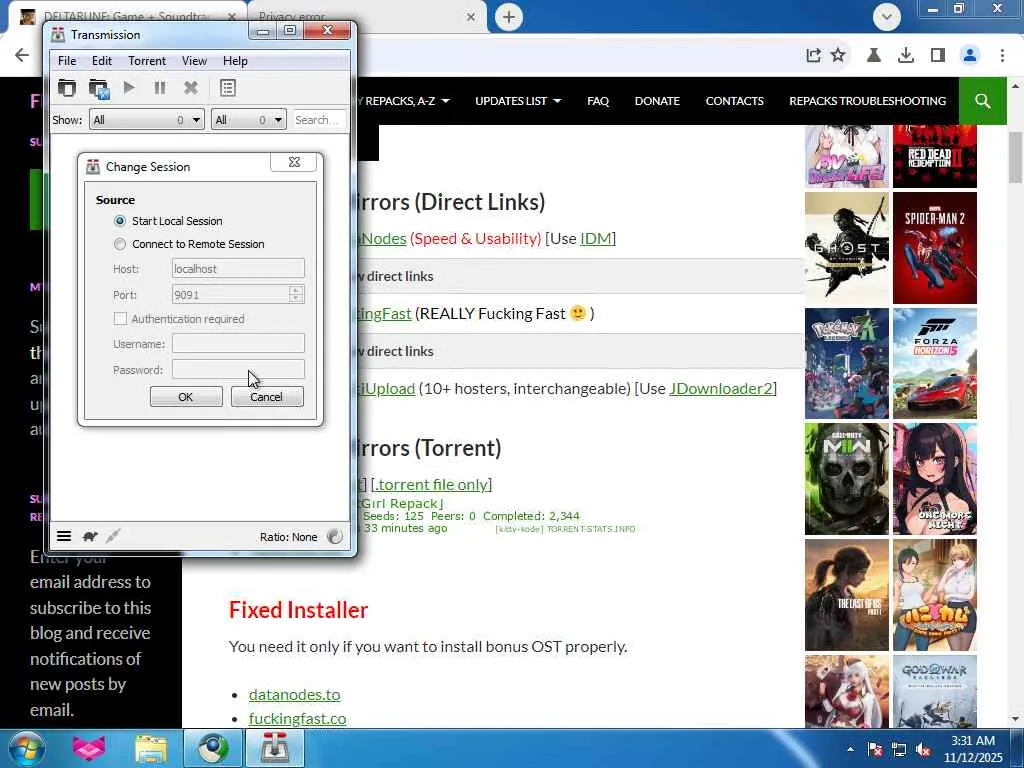Click the Chrome share page icon
The image size is (1024, 768).
pyautogui.click(x=813, y=56)
